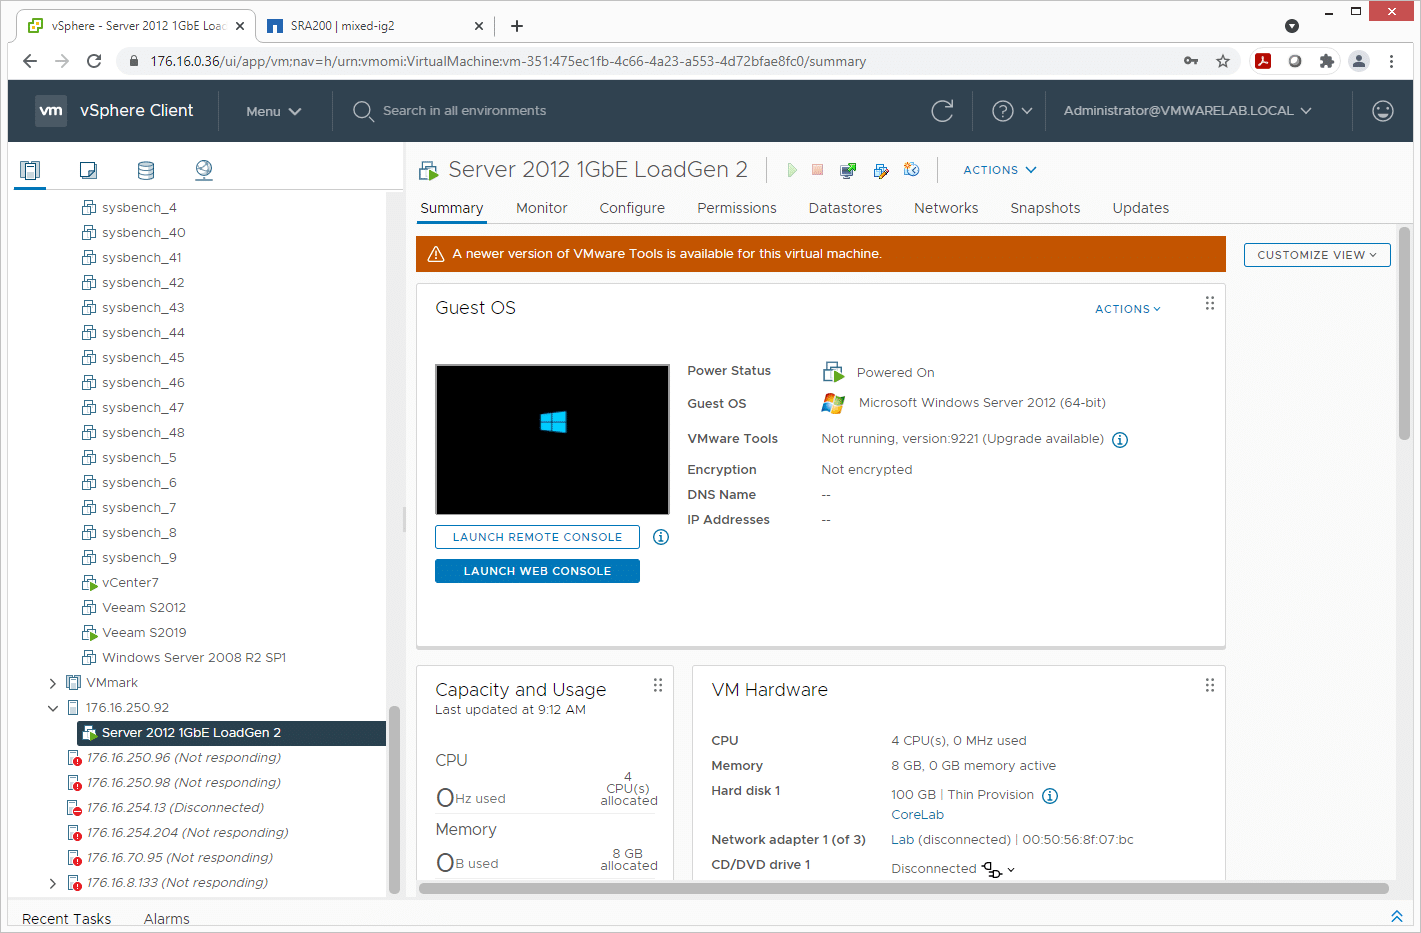The image size is (1421, 933).
Task: Select Veeam S2012 VM in tree
Action: (144, 608)
